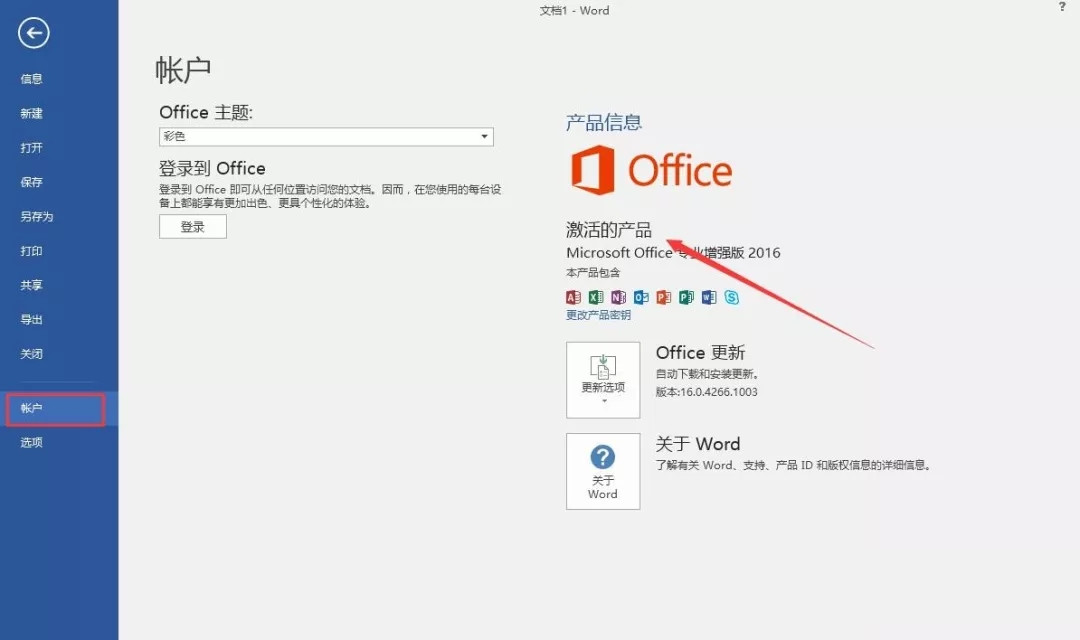
Task: Click the 自动下载和安装更新。 text
Action: click(707, 374)
